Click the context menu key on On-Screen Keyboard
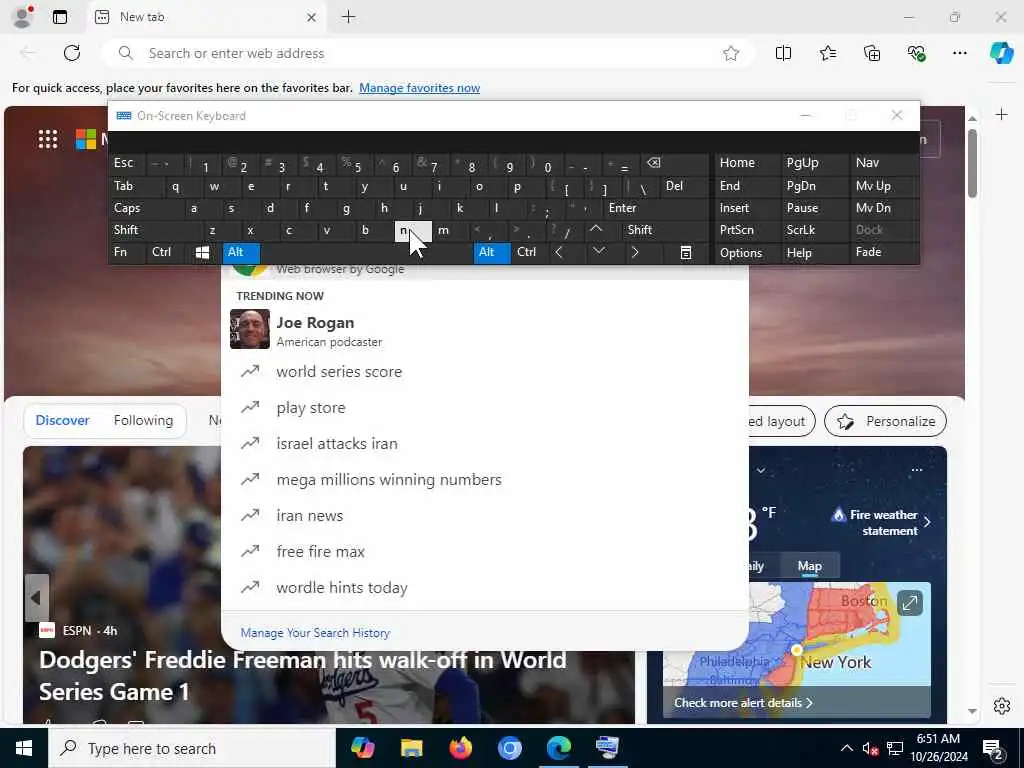The width and height of the screenshot is (1024, 768). coord(685,253)
